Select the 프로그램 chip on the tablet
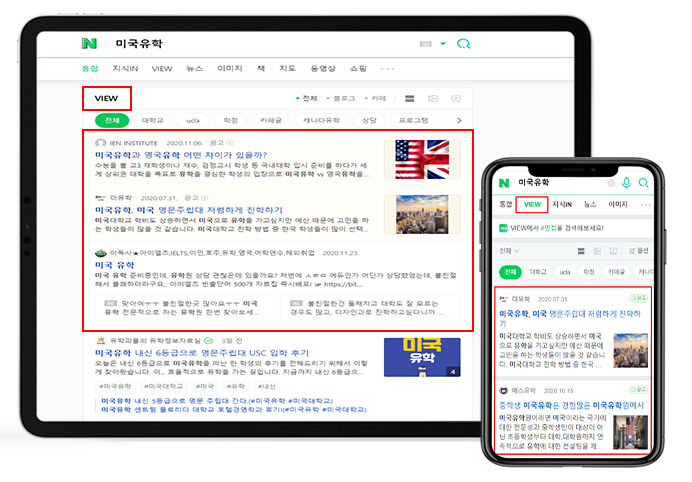Viewport: 692px width, 482px height. tap(413, 120)
